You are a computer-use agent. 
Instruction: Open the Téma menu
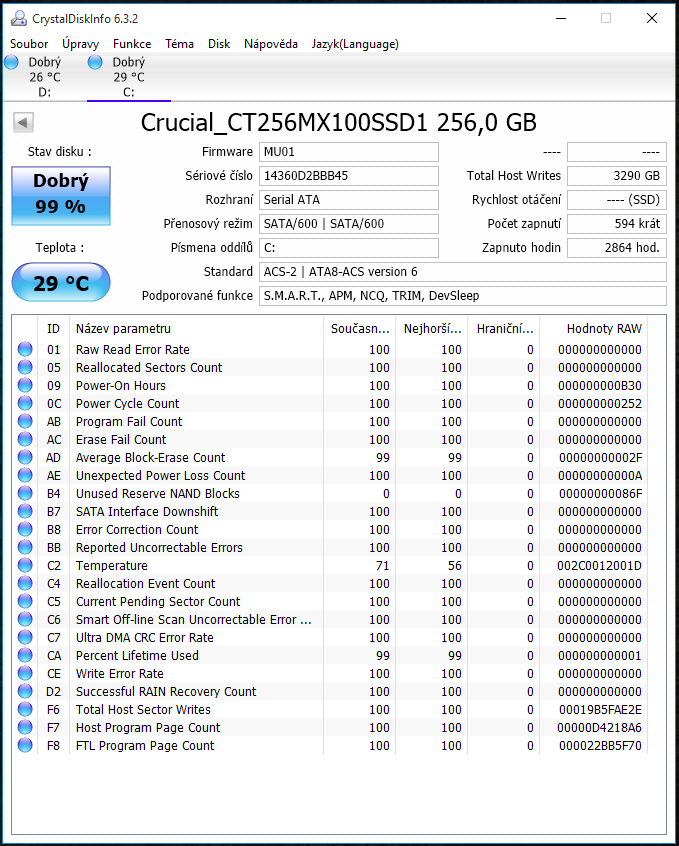(179, 44)
